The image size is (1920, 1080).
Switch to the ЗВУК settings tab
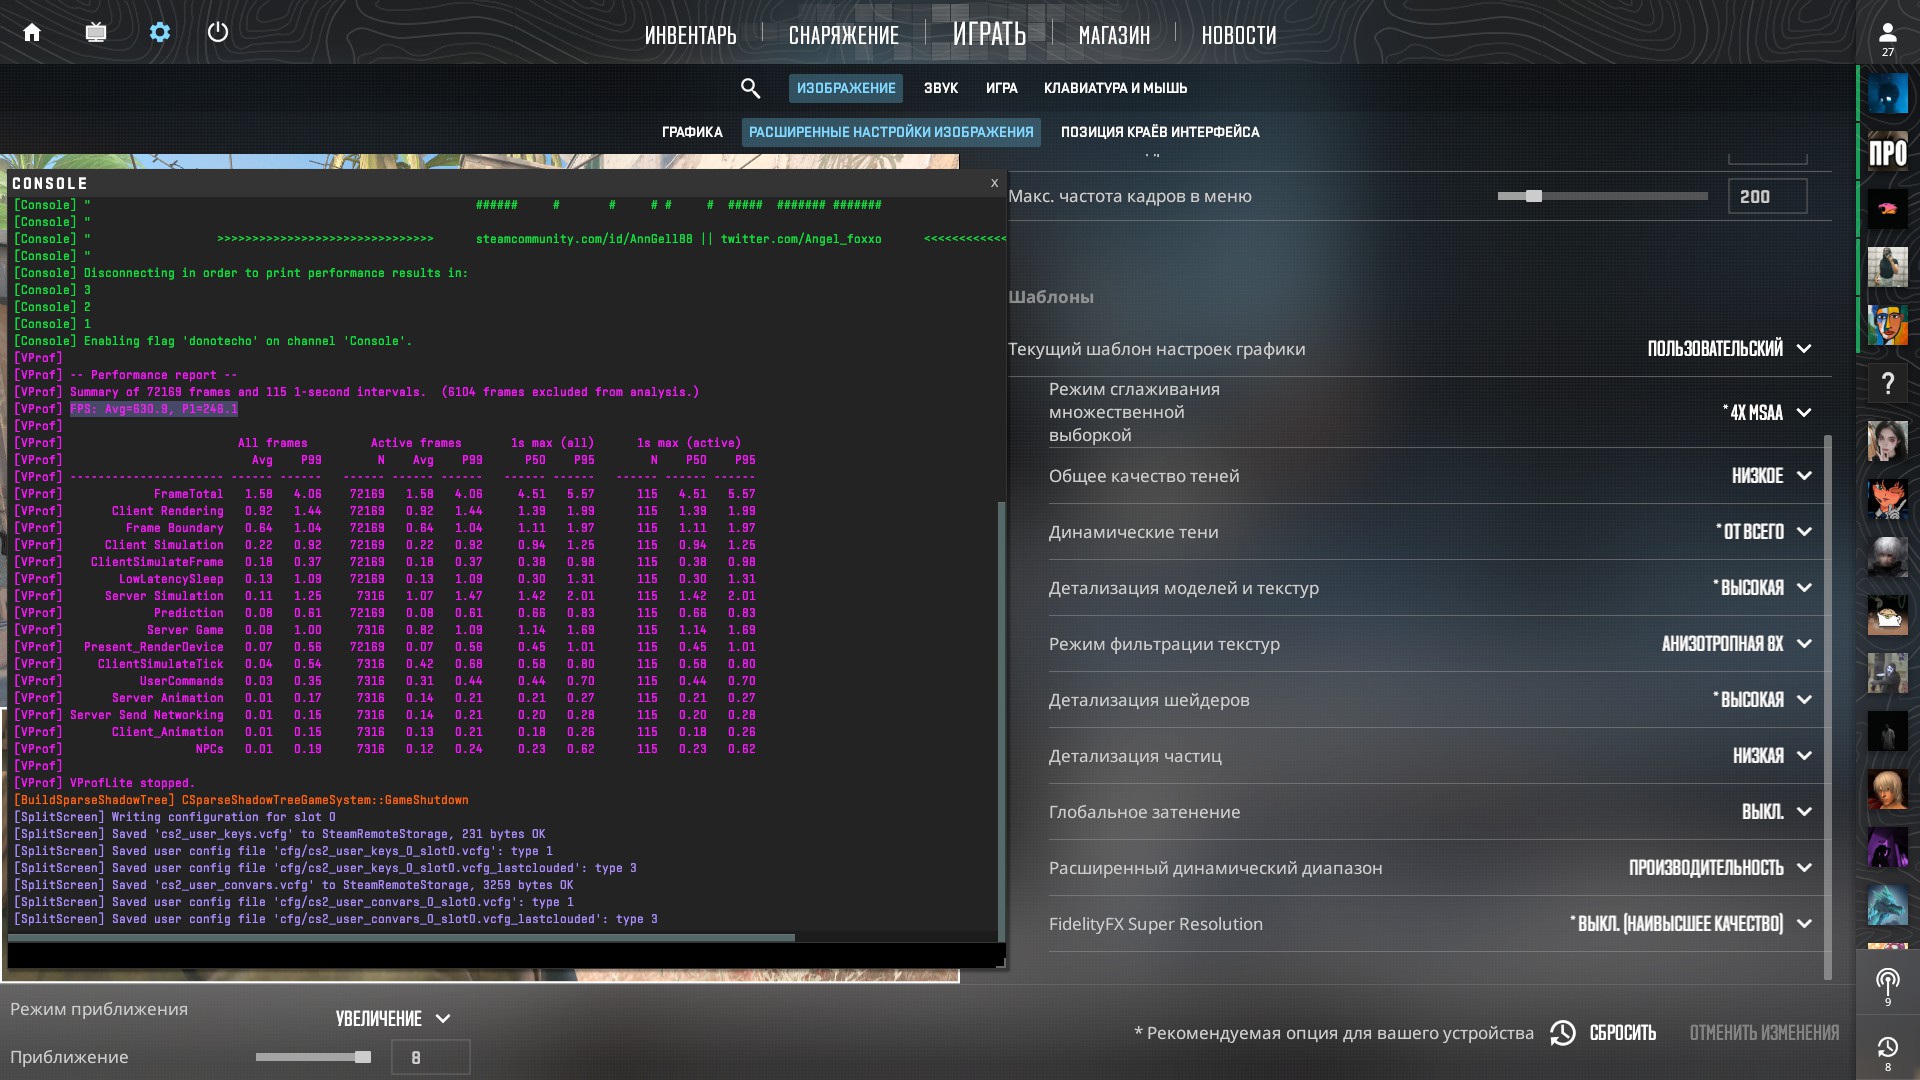[940, 89]
